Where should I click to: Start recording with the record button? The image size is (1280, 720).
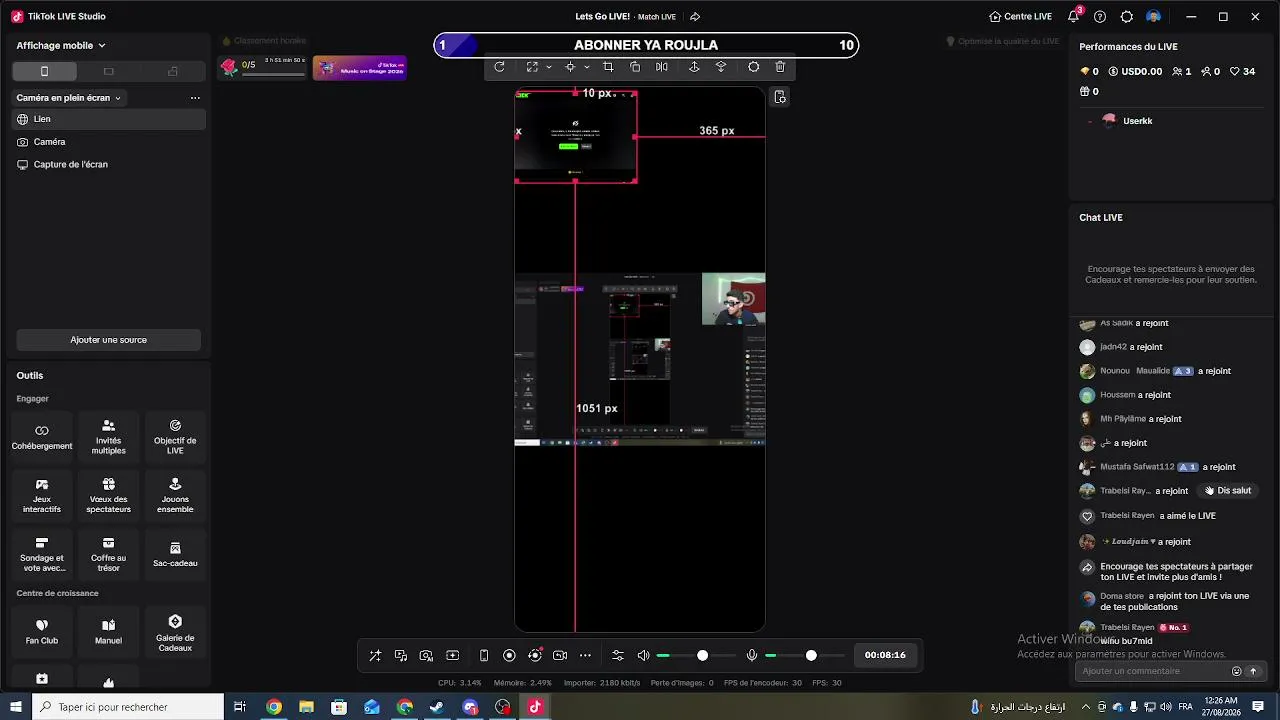(509, 655)
